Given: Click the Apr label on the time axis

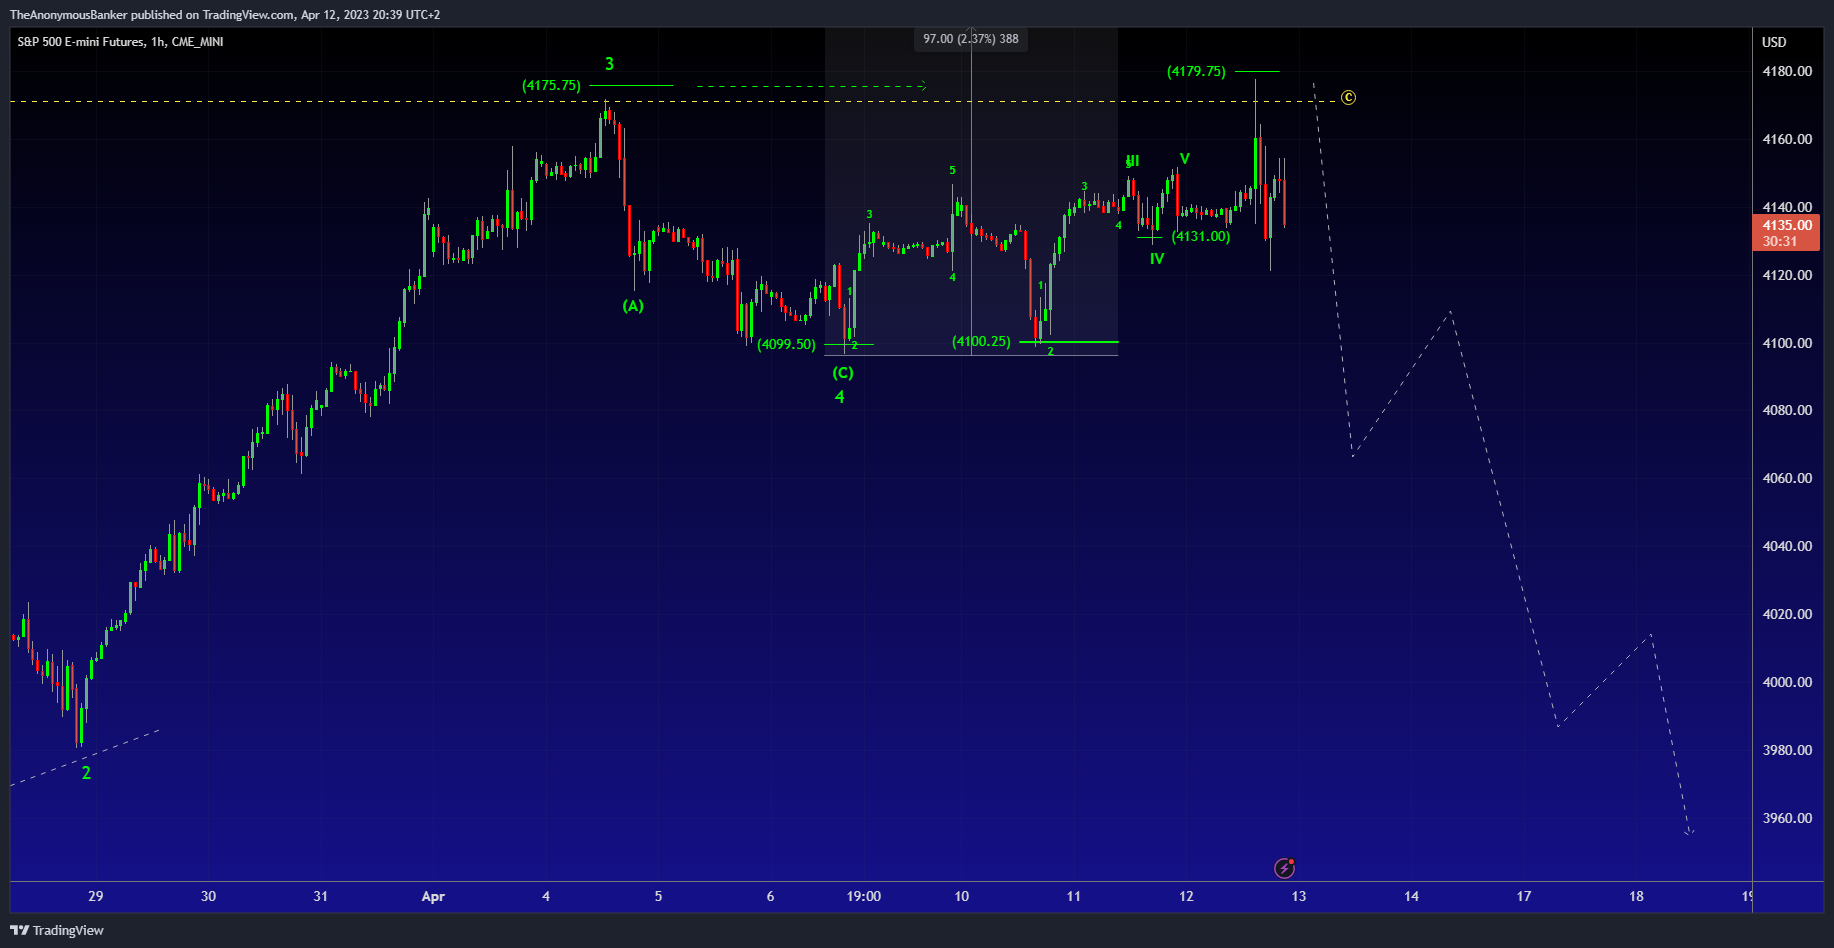Looking at the screenshot, I should 433,896.
